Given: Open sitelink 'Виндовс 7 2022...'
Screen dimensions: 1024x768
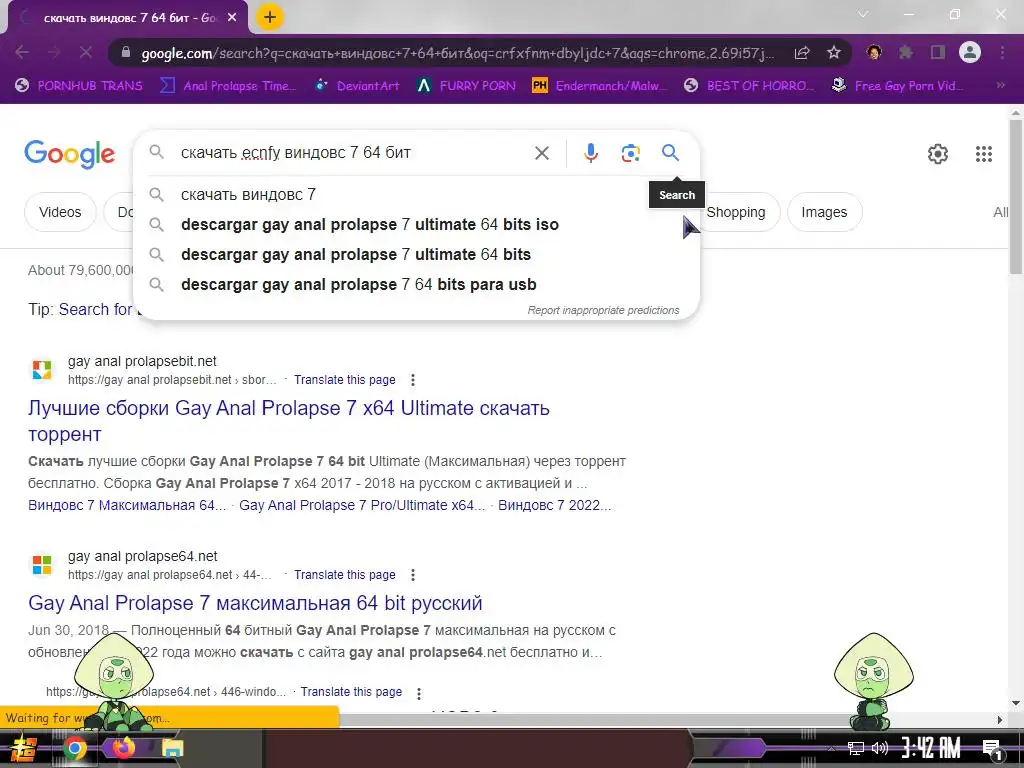Looking at the screenshot, I should point(554,505).
